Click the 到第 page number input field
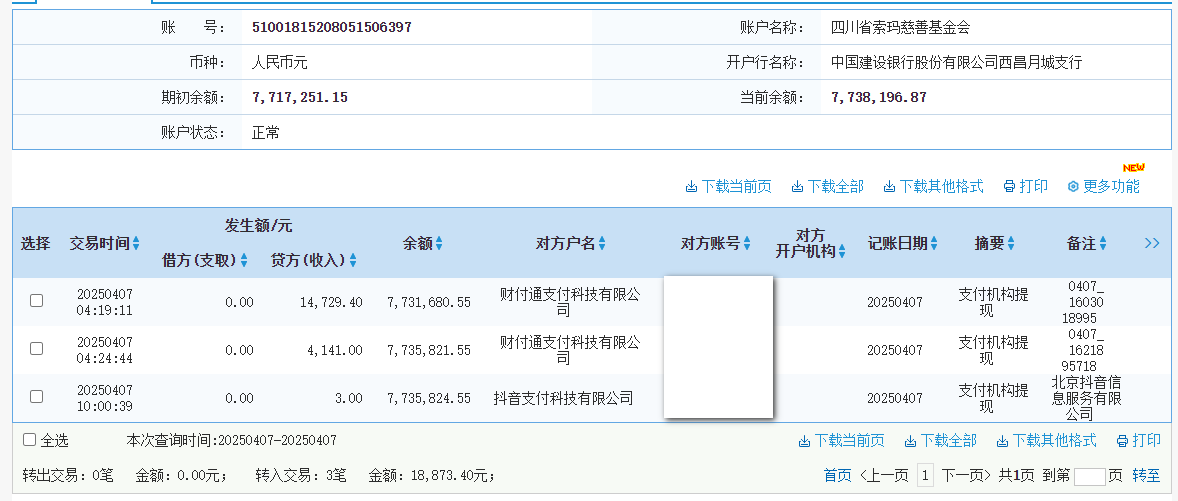This screenshot has height=501, width=1178. pos(1090,476)
